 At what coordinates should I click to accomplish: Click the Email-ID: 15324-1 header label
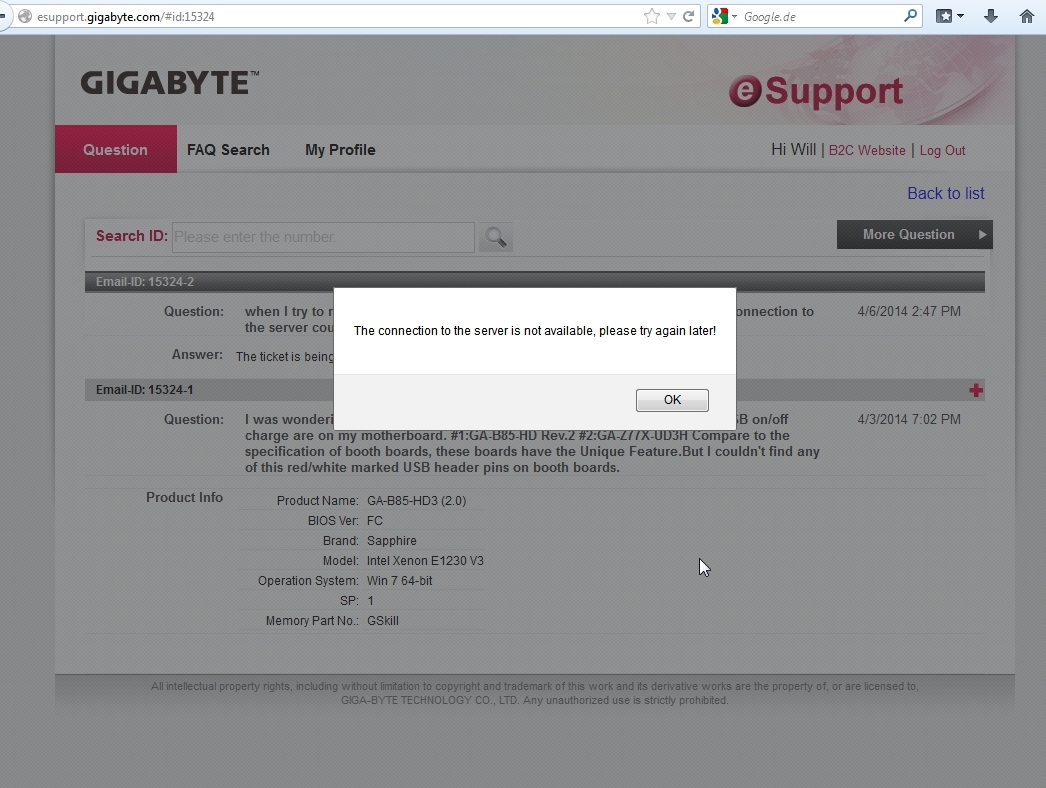tap(145, 390)
